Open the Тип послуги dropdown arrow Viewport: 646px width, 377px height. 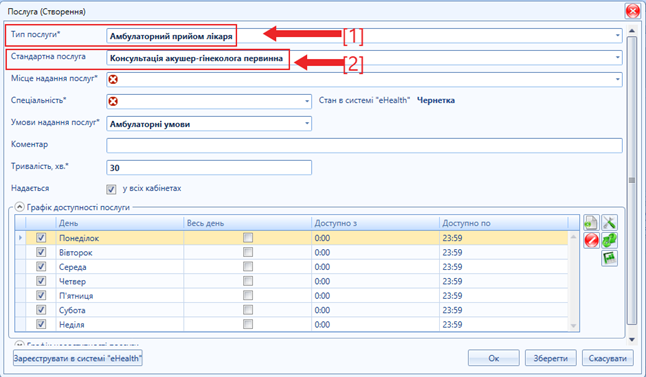pos(617,35)
